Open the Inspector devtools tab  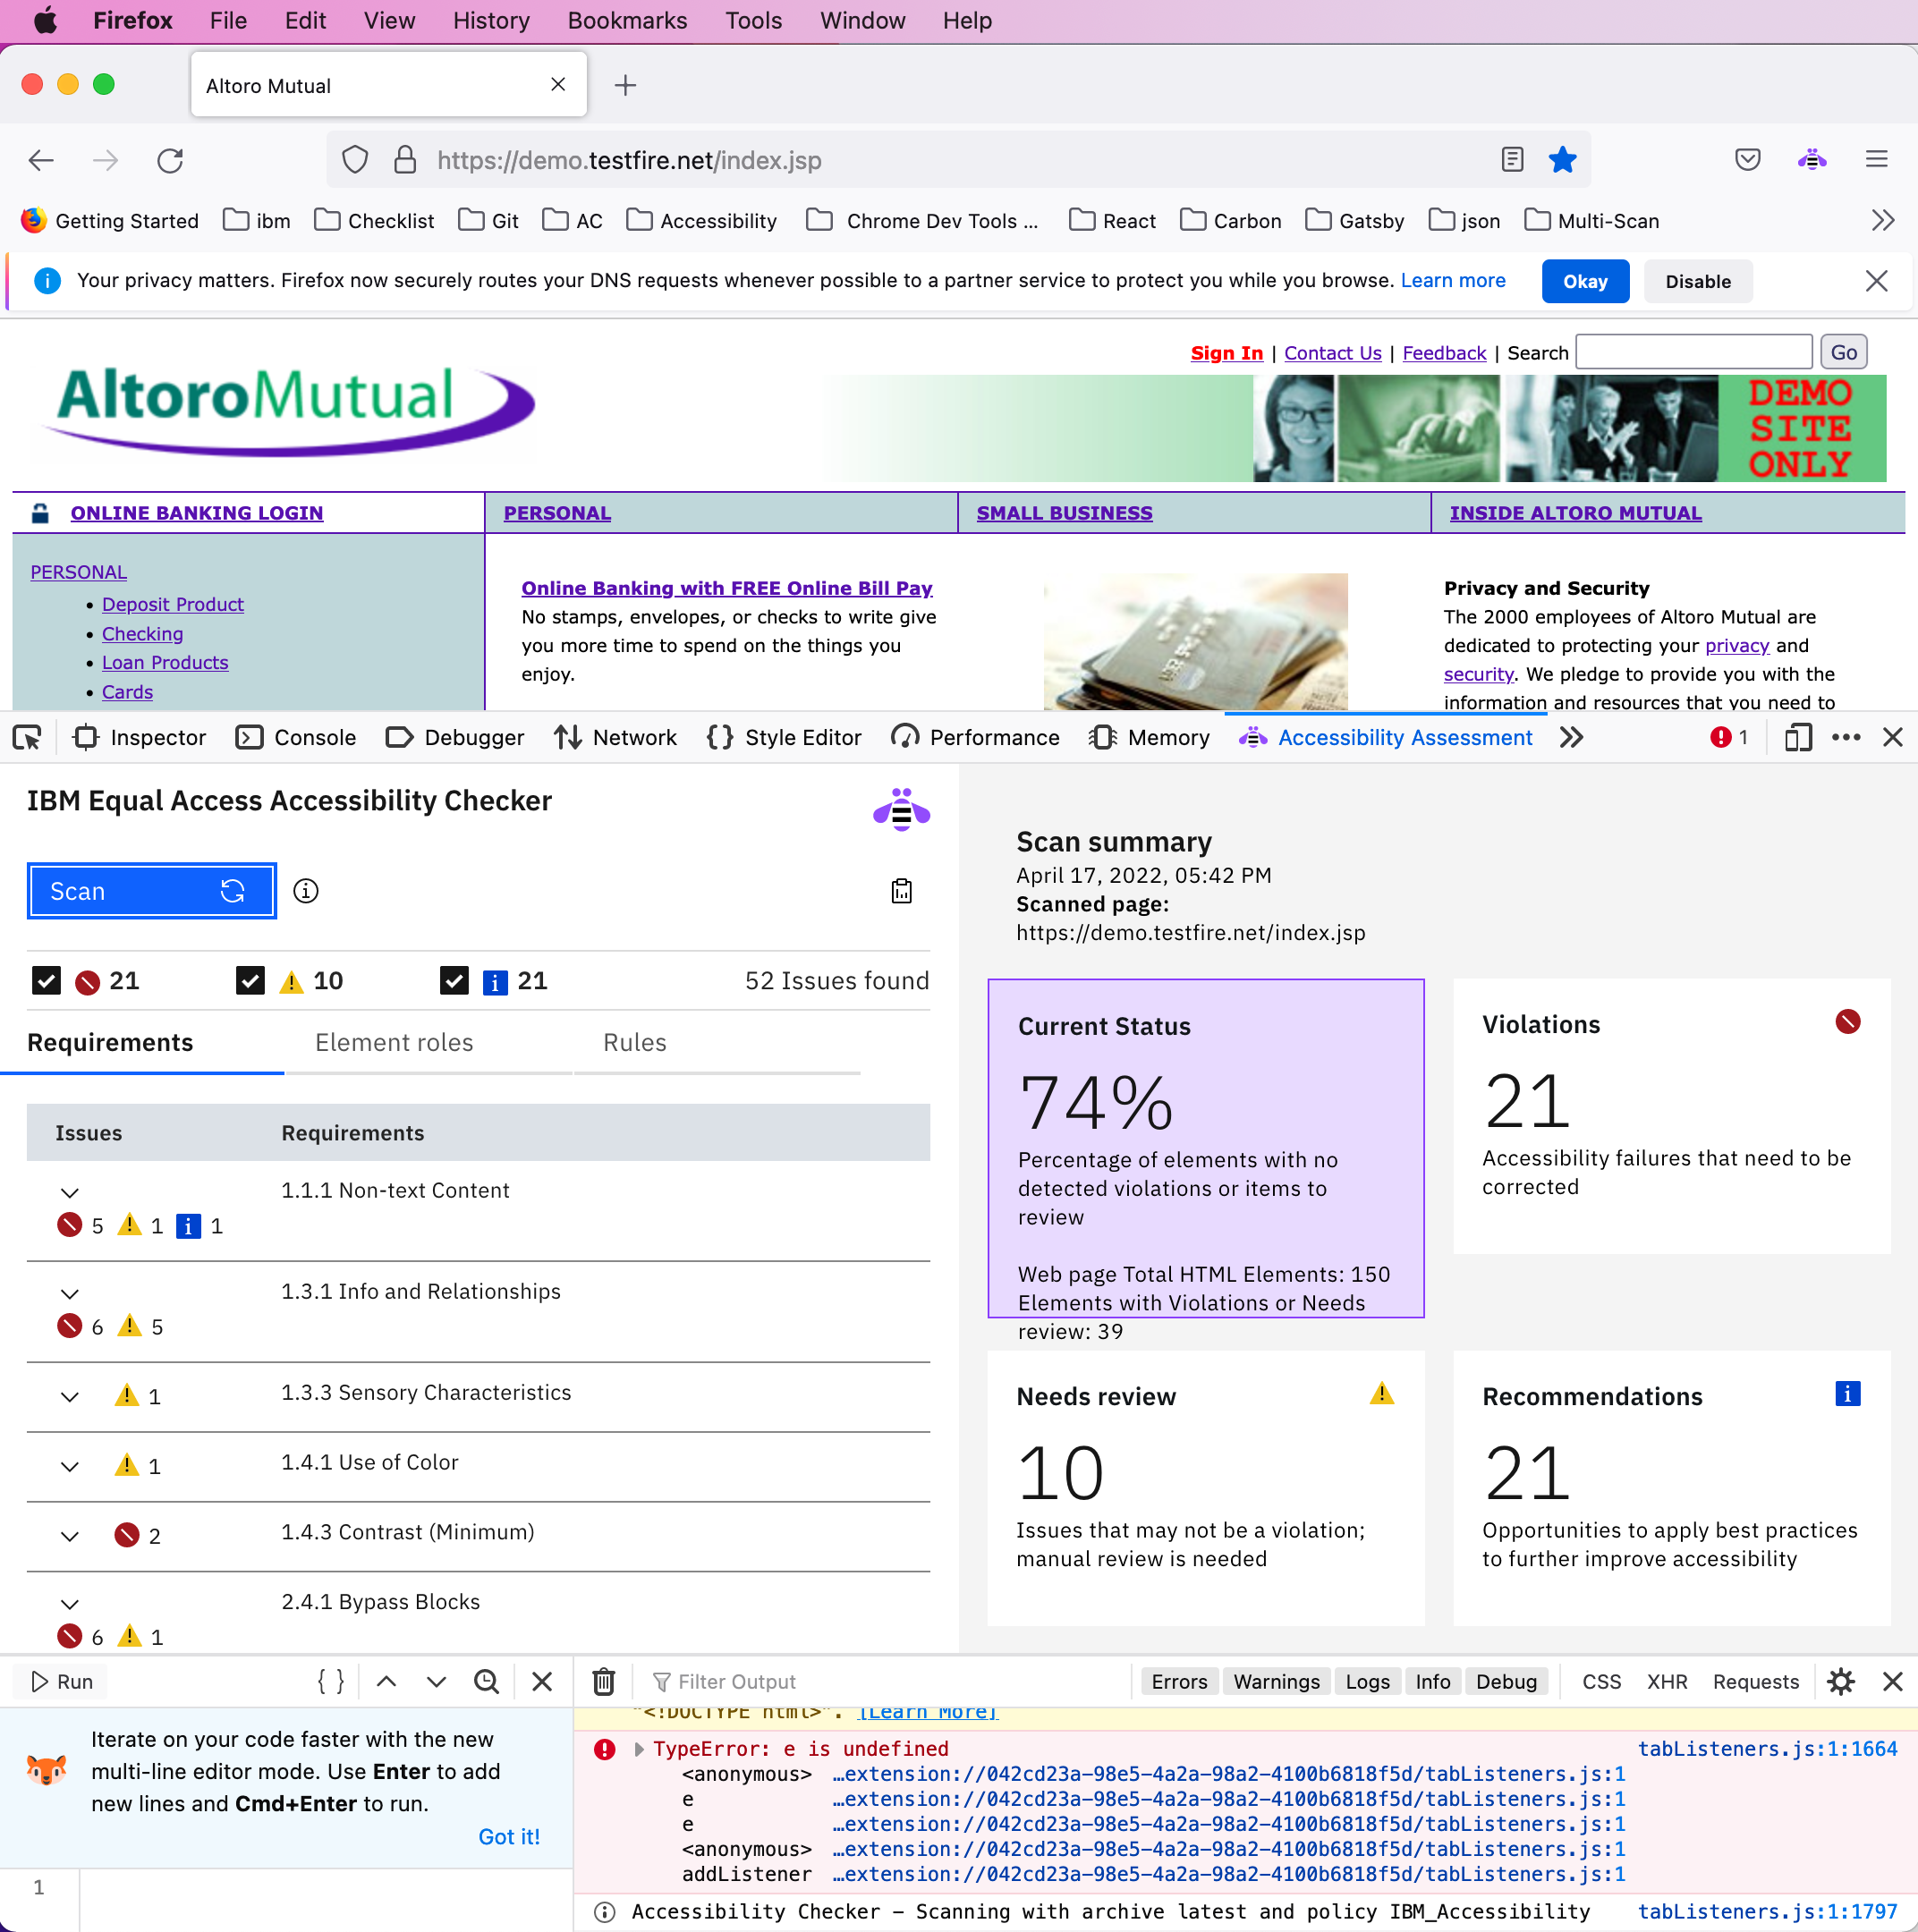140,738
